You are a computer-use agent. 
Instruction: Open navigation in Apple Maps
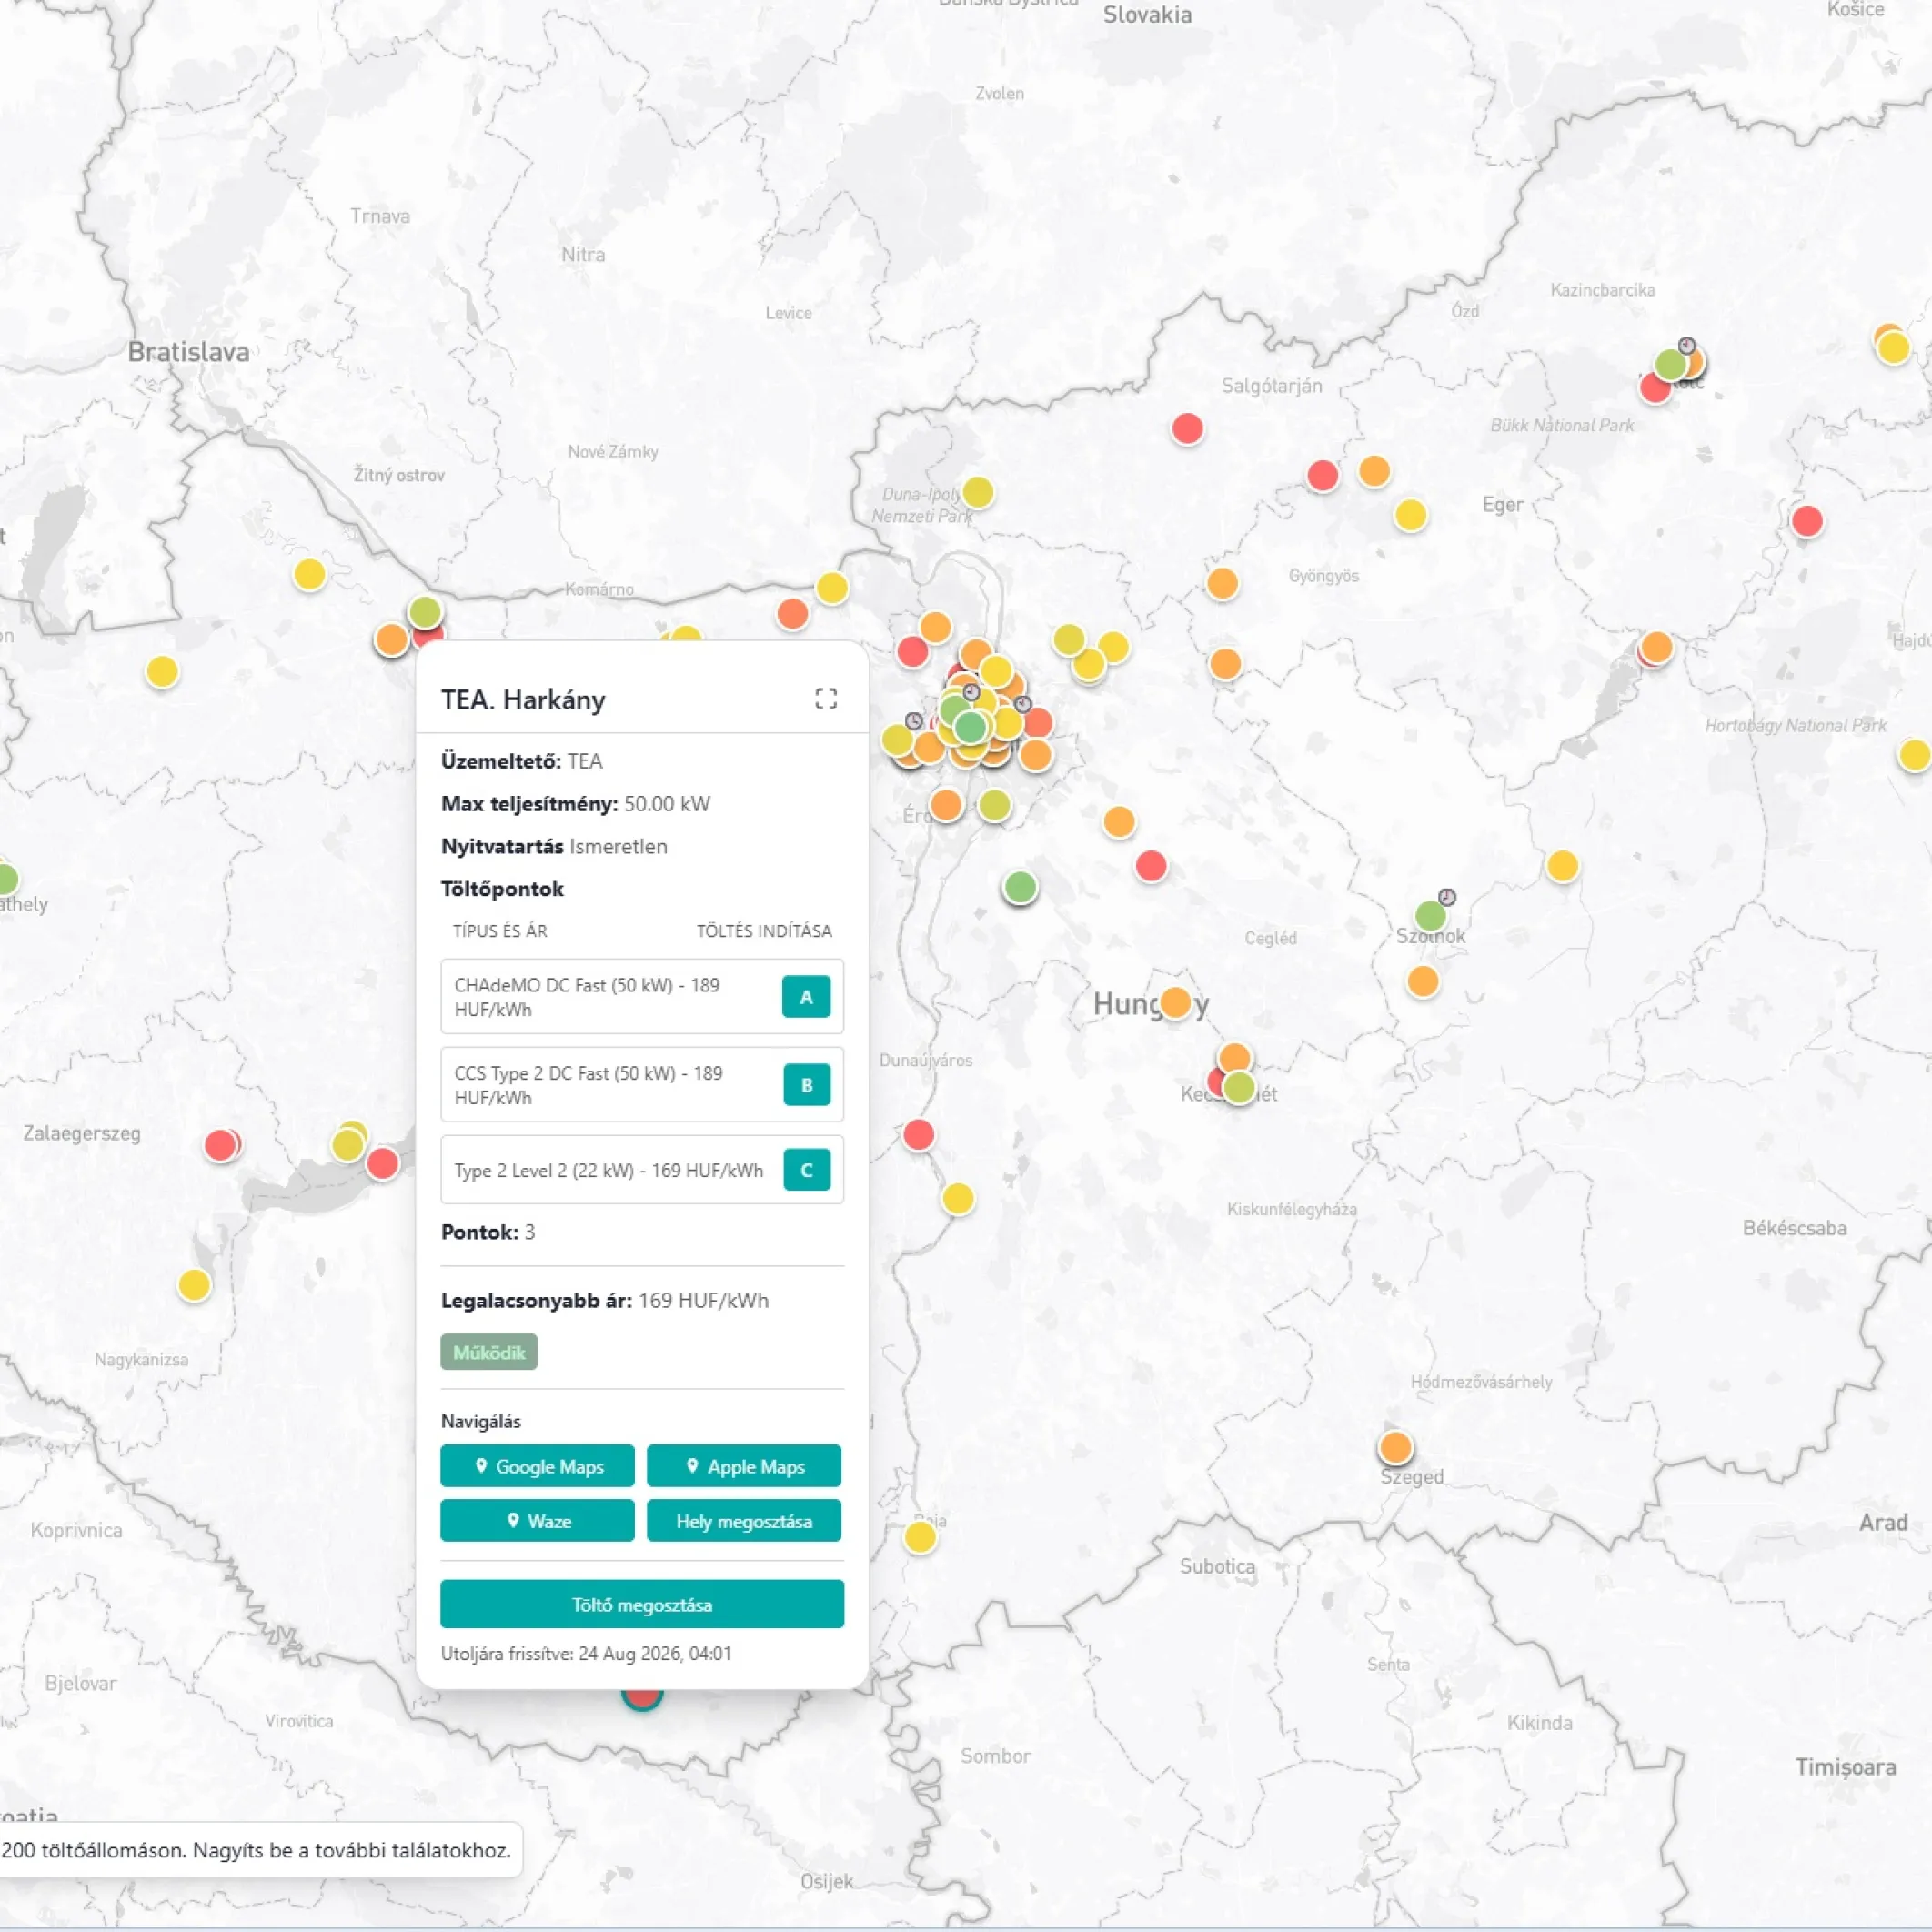click(744, 1466)
